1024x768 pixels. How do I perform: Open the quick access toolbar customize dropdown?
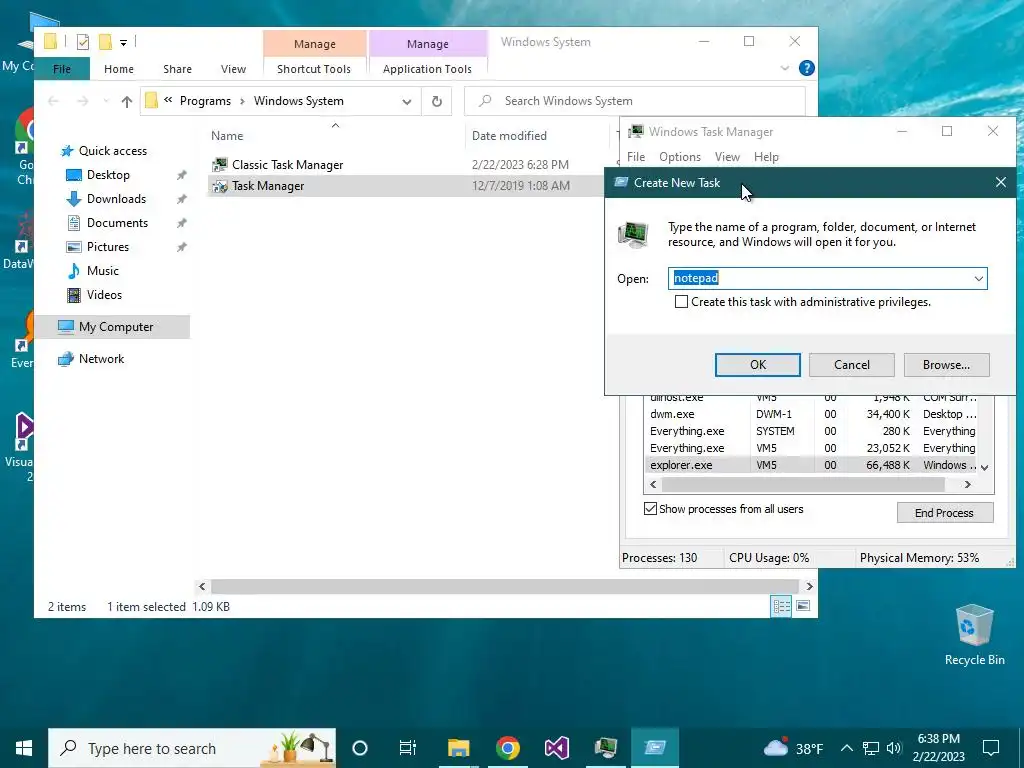(x=123, y=43)
